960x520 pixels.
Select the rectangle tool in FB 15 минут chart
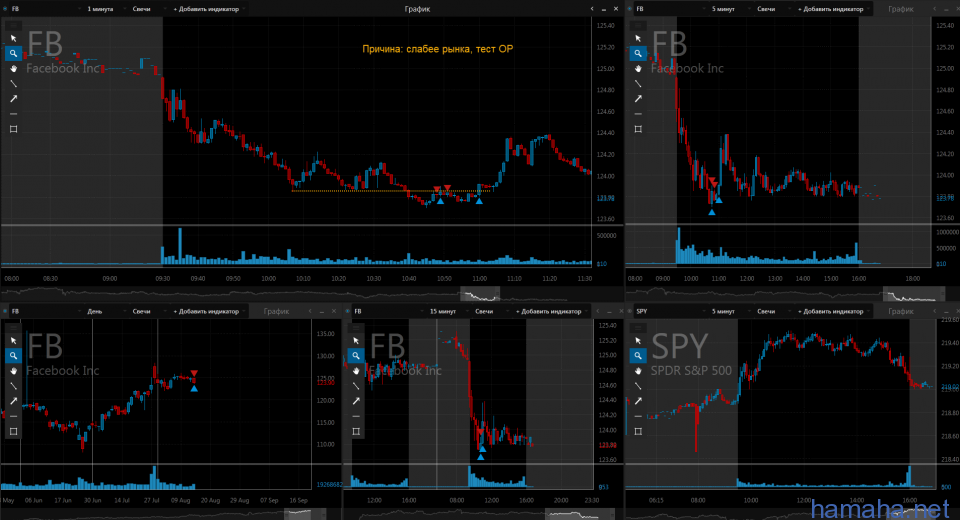(x=356, y=431)
